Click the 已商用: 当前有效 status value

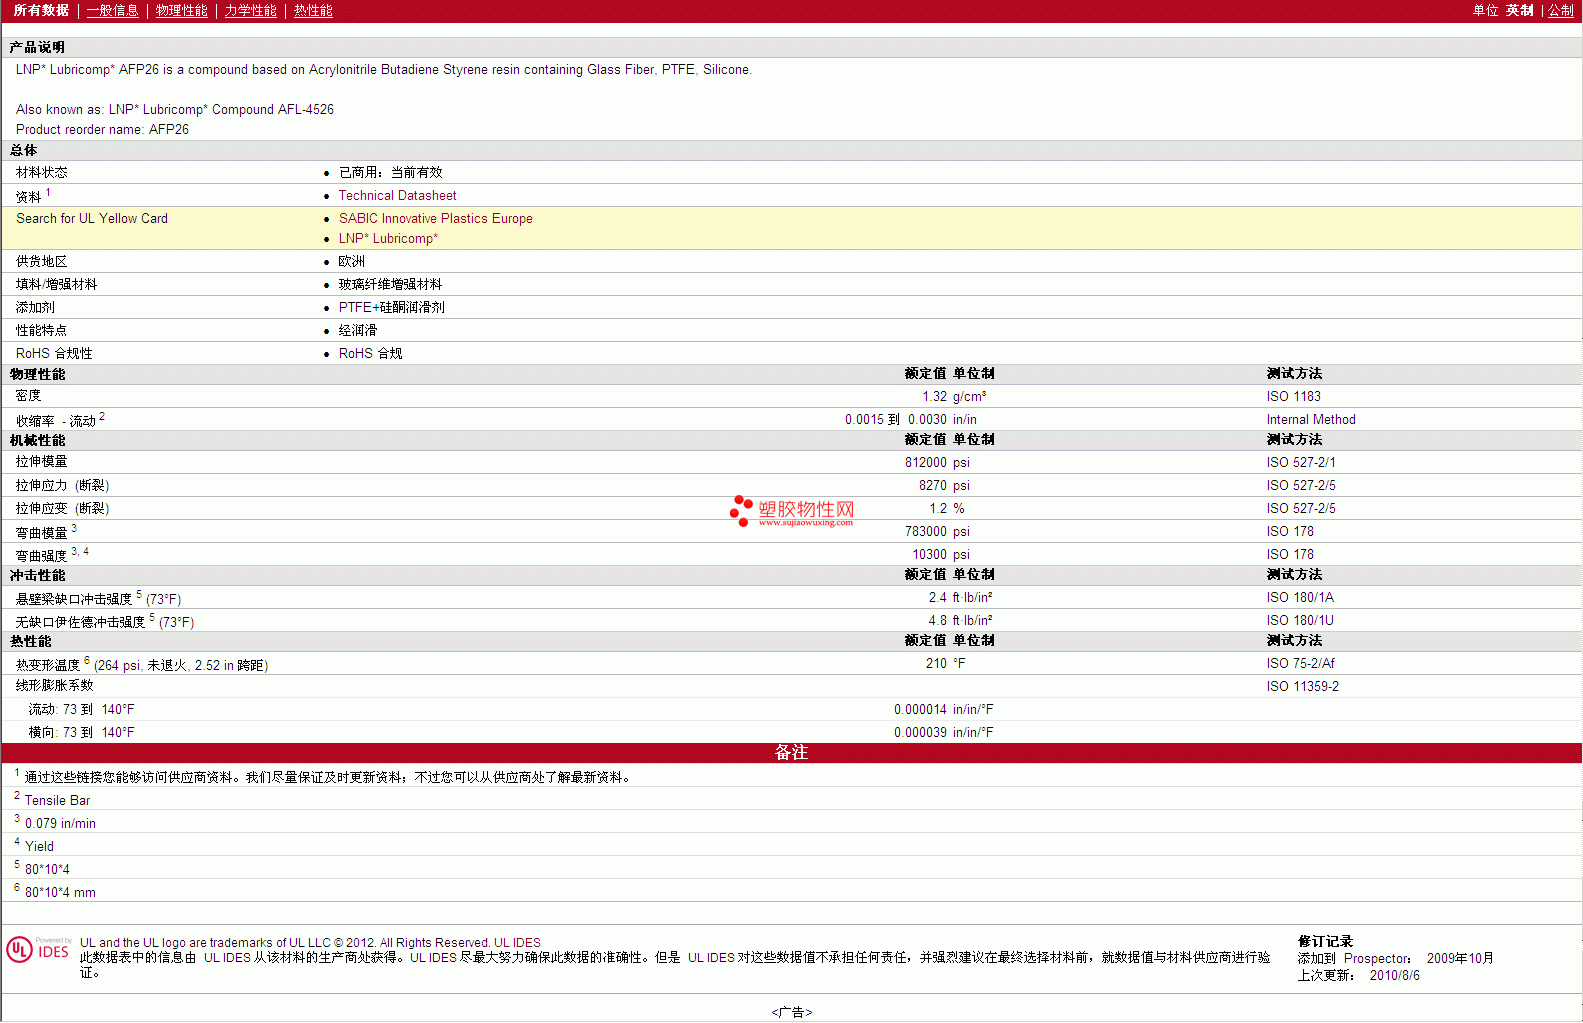(390, 173)
